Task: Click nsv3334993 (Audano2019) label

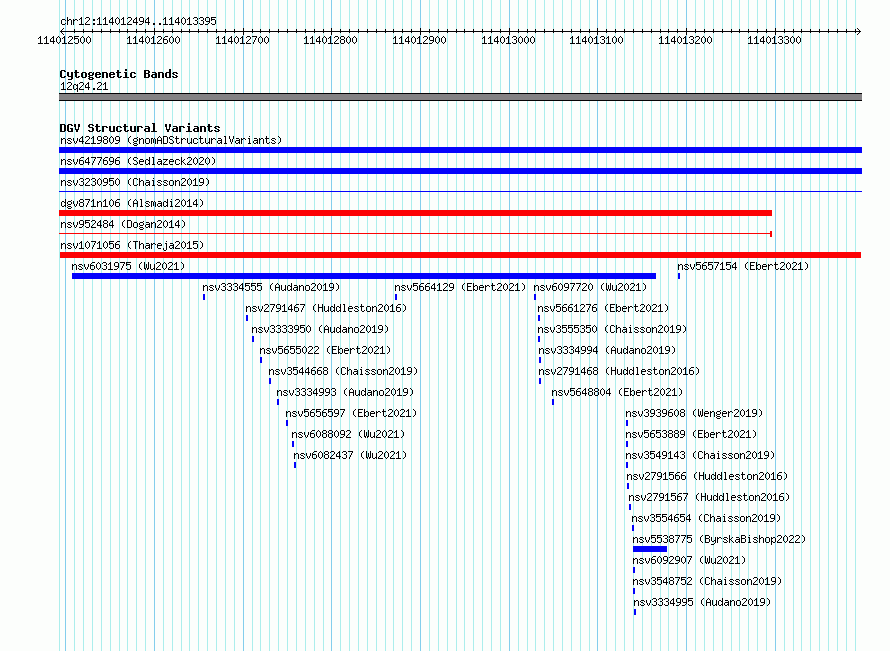Action: click(345, 392)
